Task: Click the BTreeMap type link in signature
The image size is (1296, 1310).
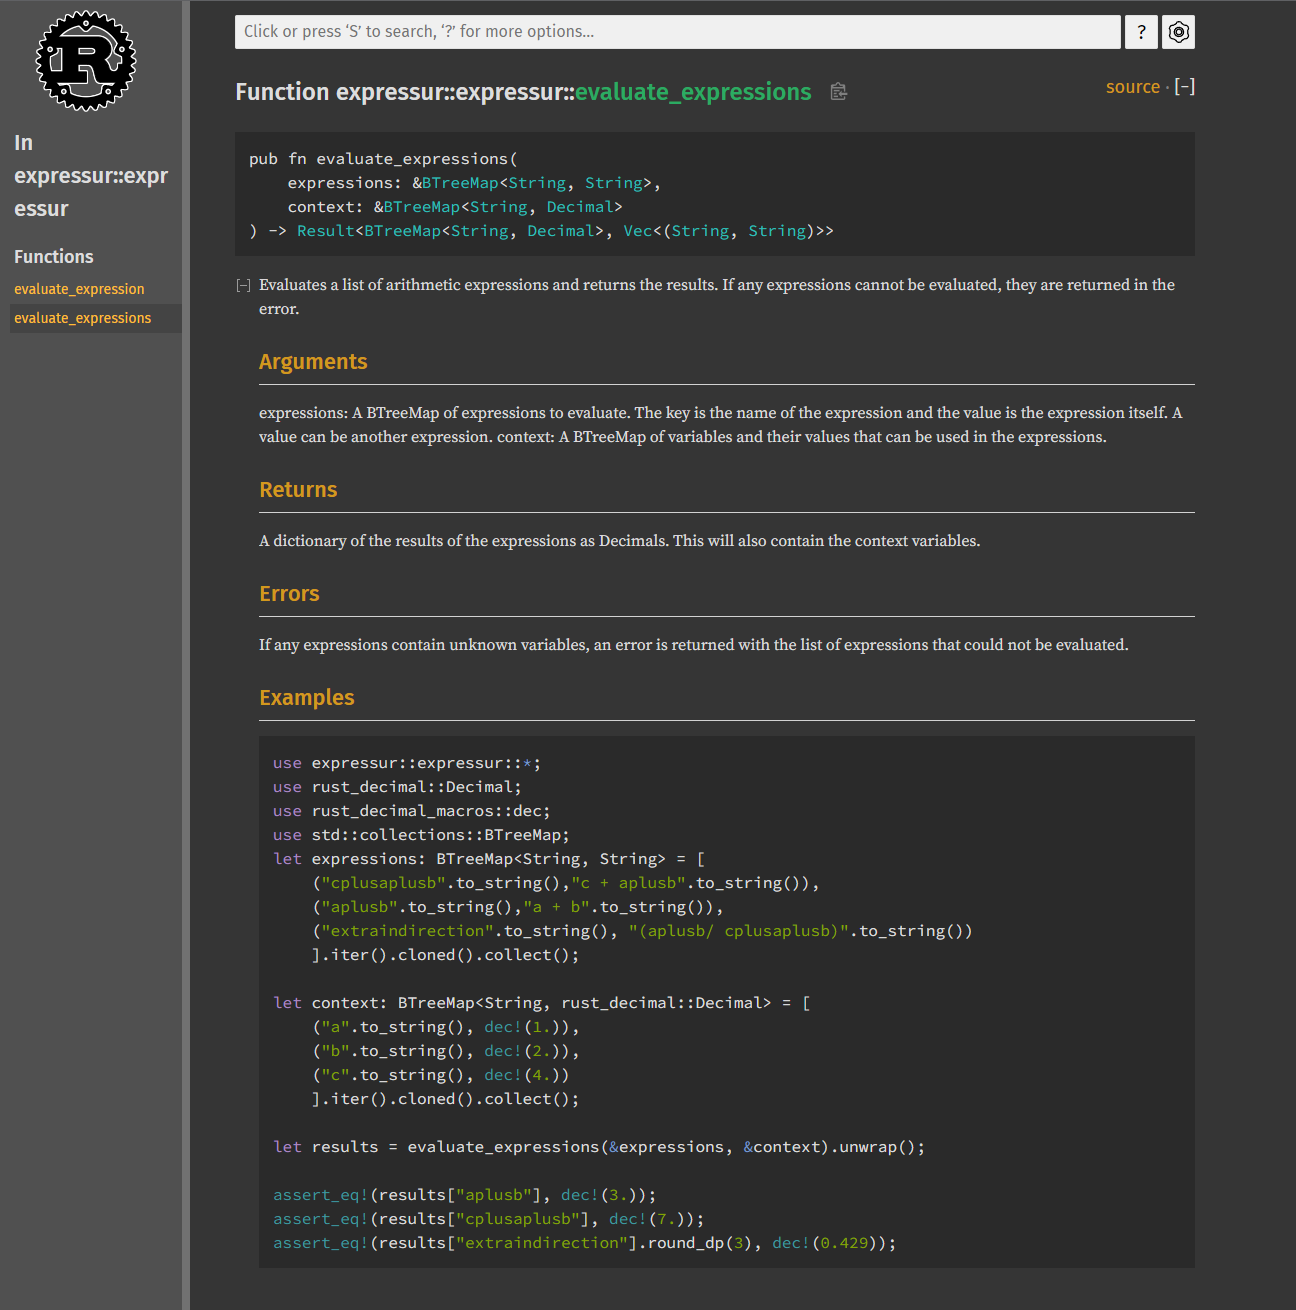Action: (460, 182)
